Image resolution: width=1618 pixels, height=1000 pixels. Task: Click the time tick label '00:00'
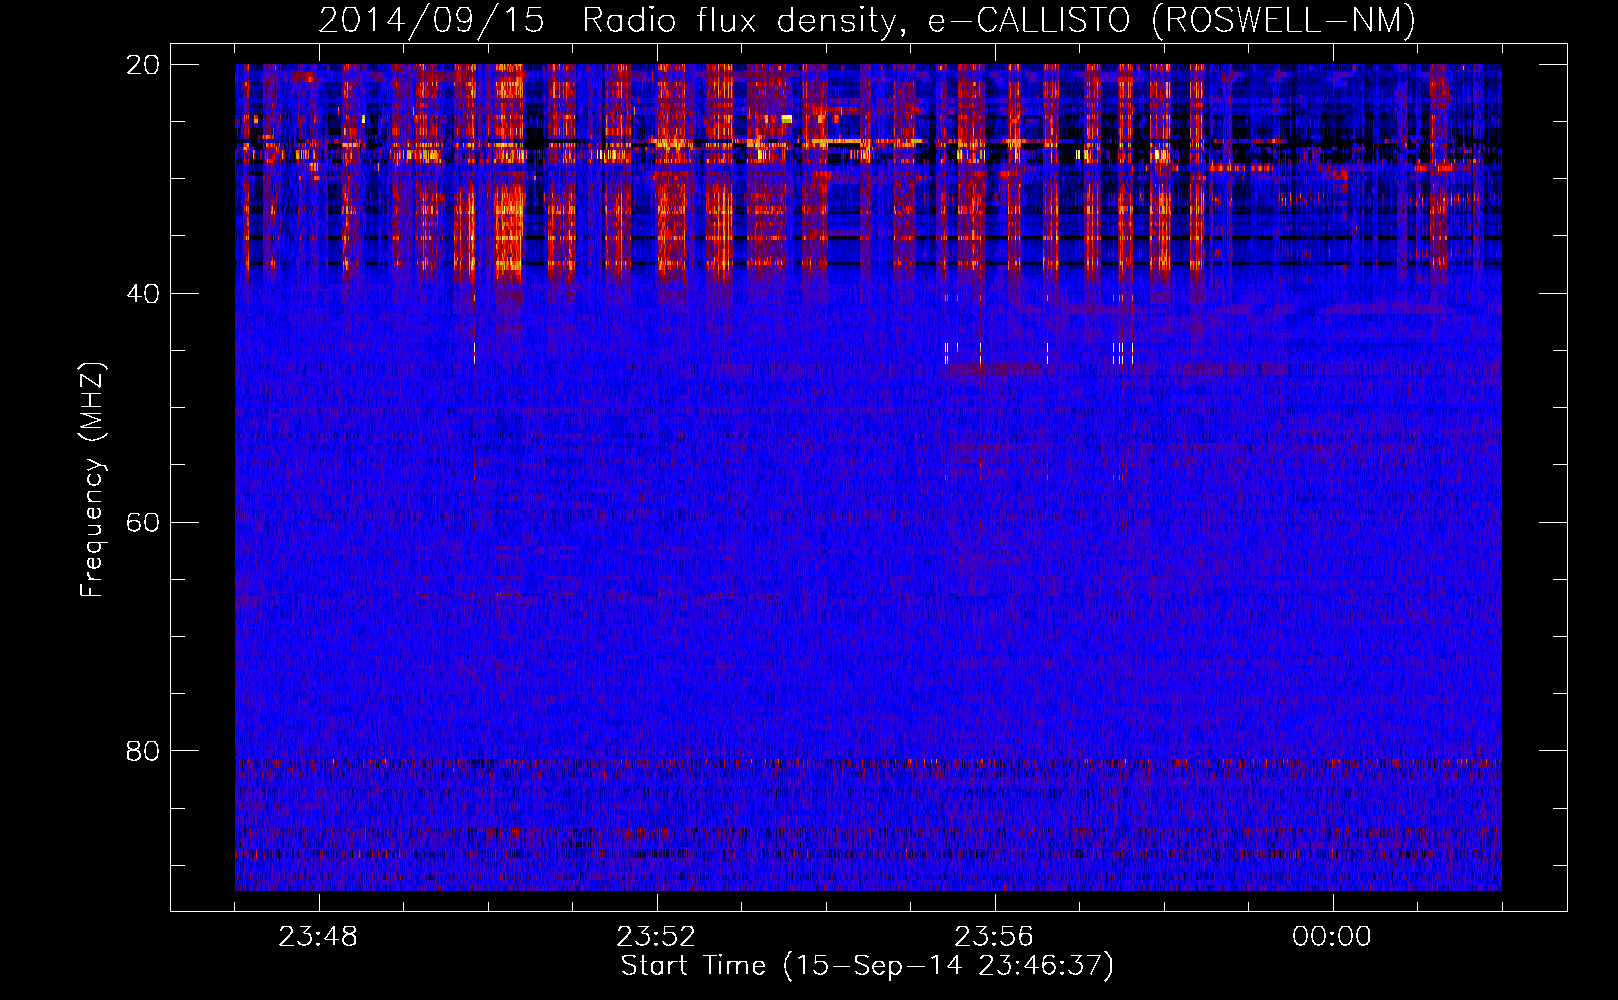pyautogui.click(x=1332, y=937)
